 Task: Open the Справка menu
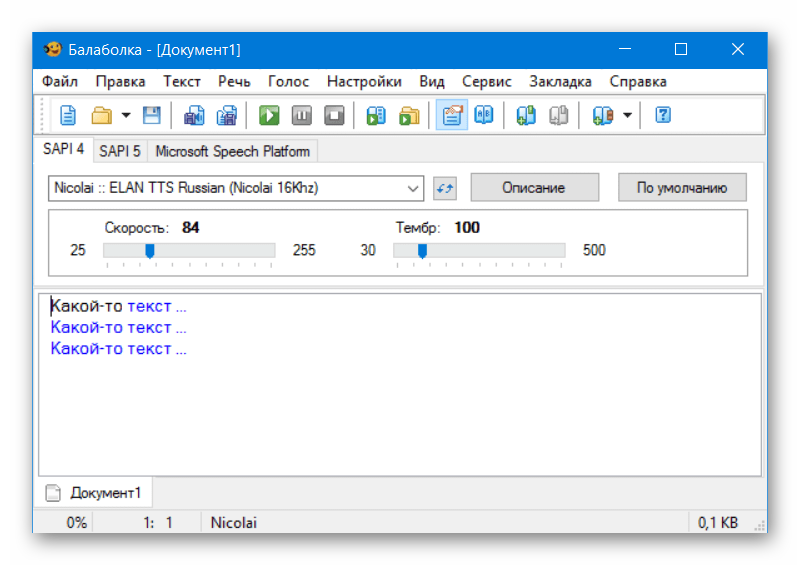(638, 82)
